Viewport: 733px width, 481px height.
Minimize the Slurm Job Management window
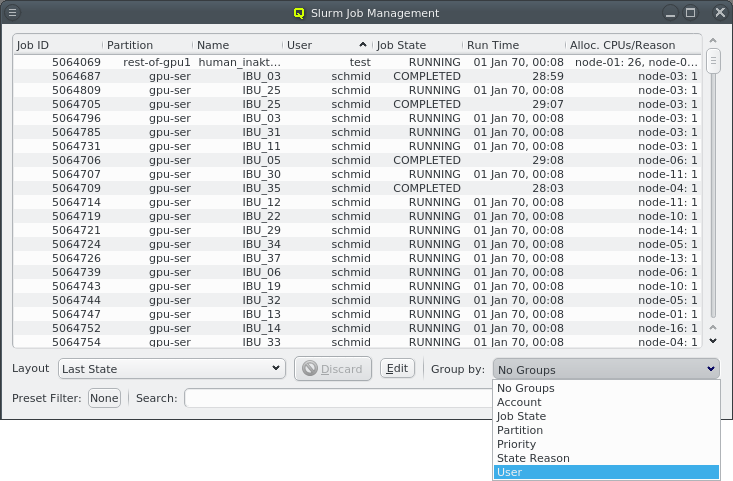coord(670,13)
